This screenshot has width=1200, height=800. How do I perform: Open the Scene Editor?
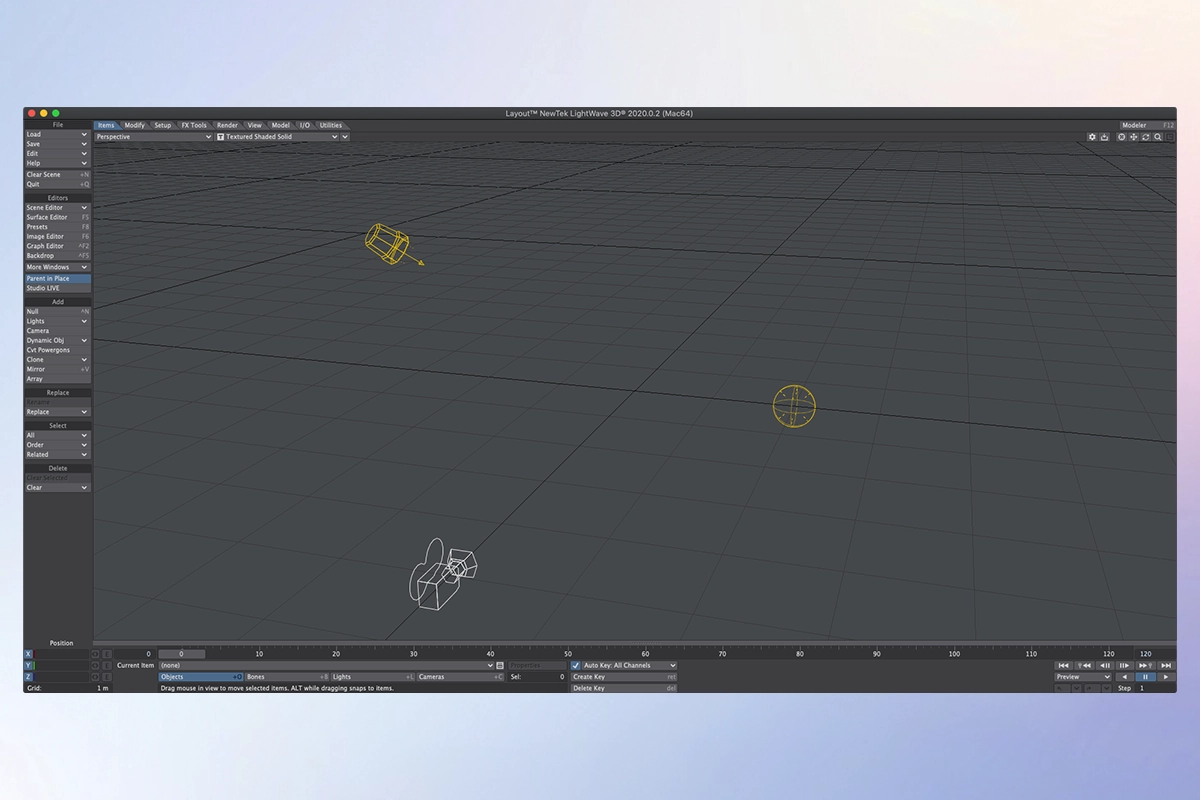(x=57, y=208)
